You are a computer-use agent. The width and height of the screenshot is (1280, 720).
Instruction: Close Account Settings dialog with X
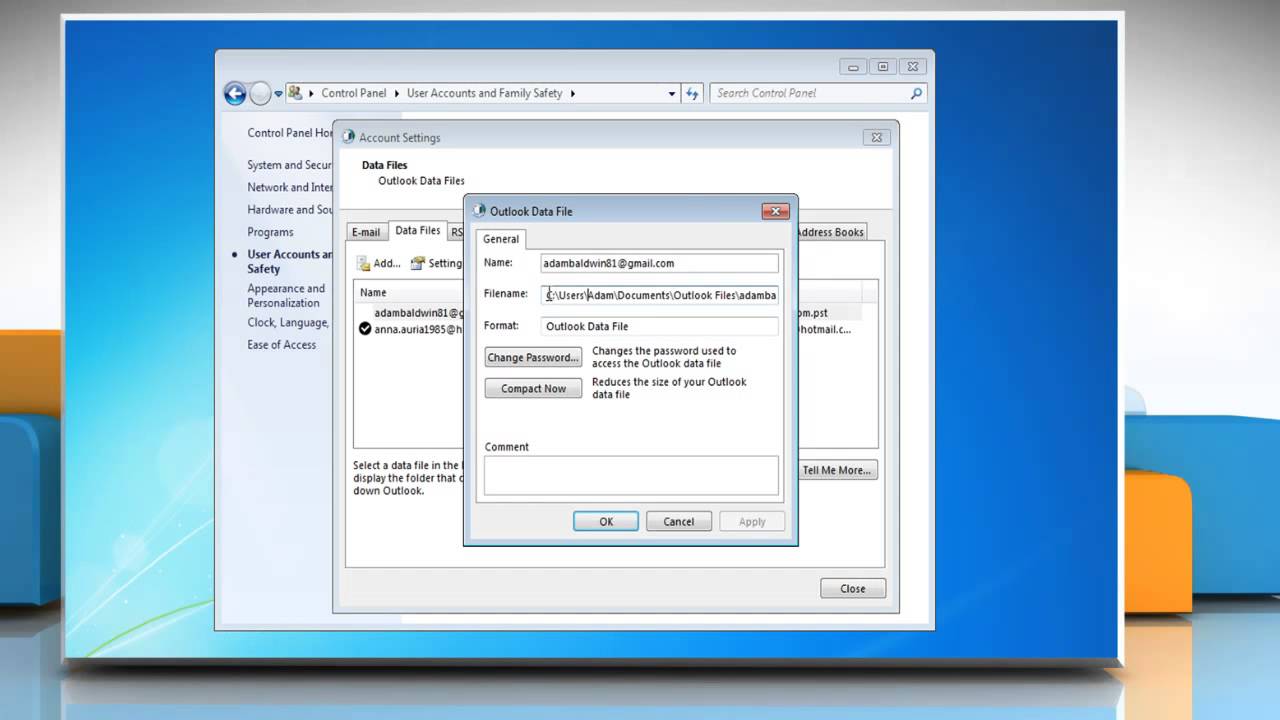(876, 138)
